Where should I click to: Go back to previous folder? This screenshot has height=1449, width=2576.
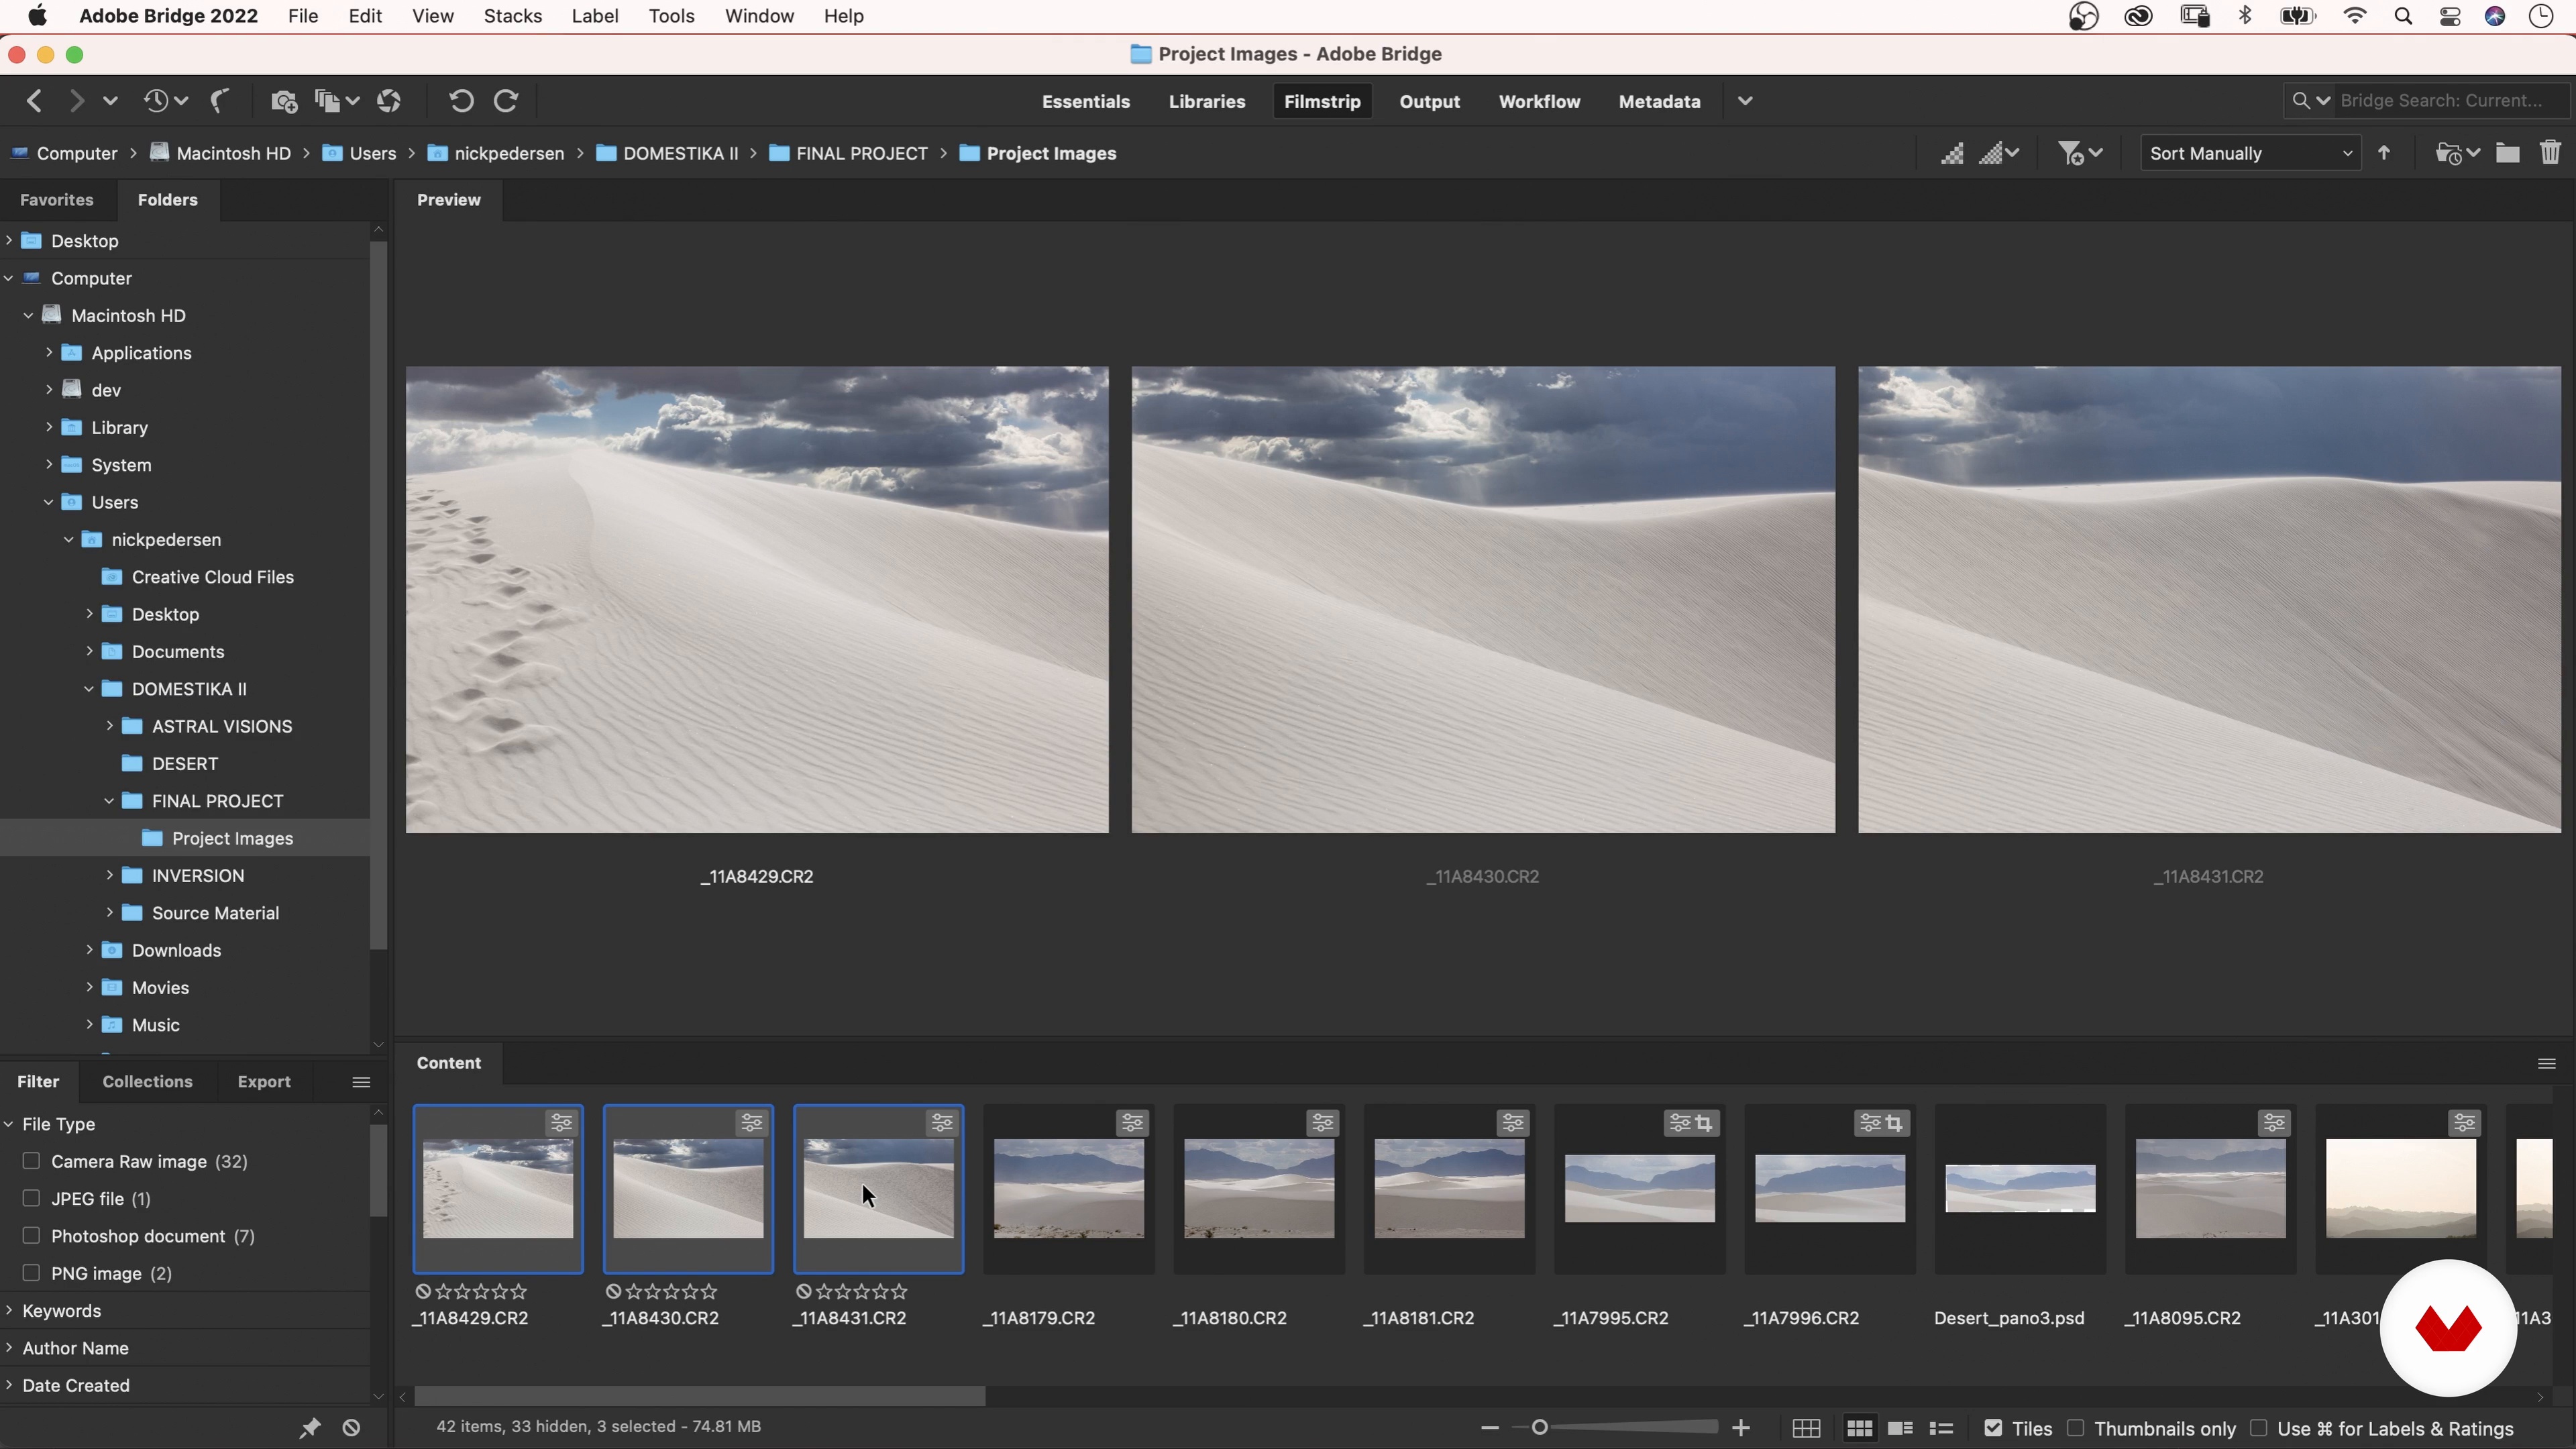[34, 101]
